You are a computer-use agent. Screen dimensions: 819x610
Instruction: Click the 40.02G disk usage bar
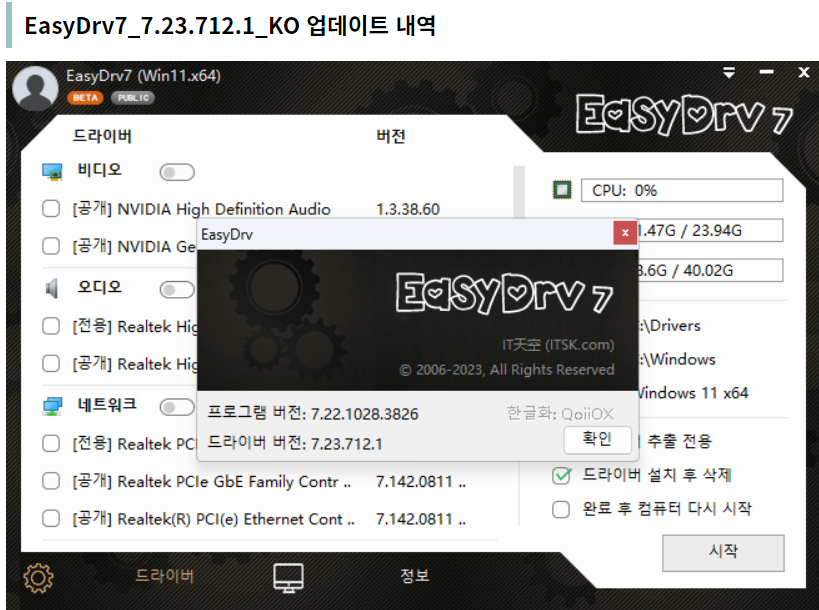710,270
